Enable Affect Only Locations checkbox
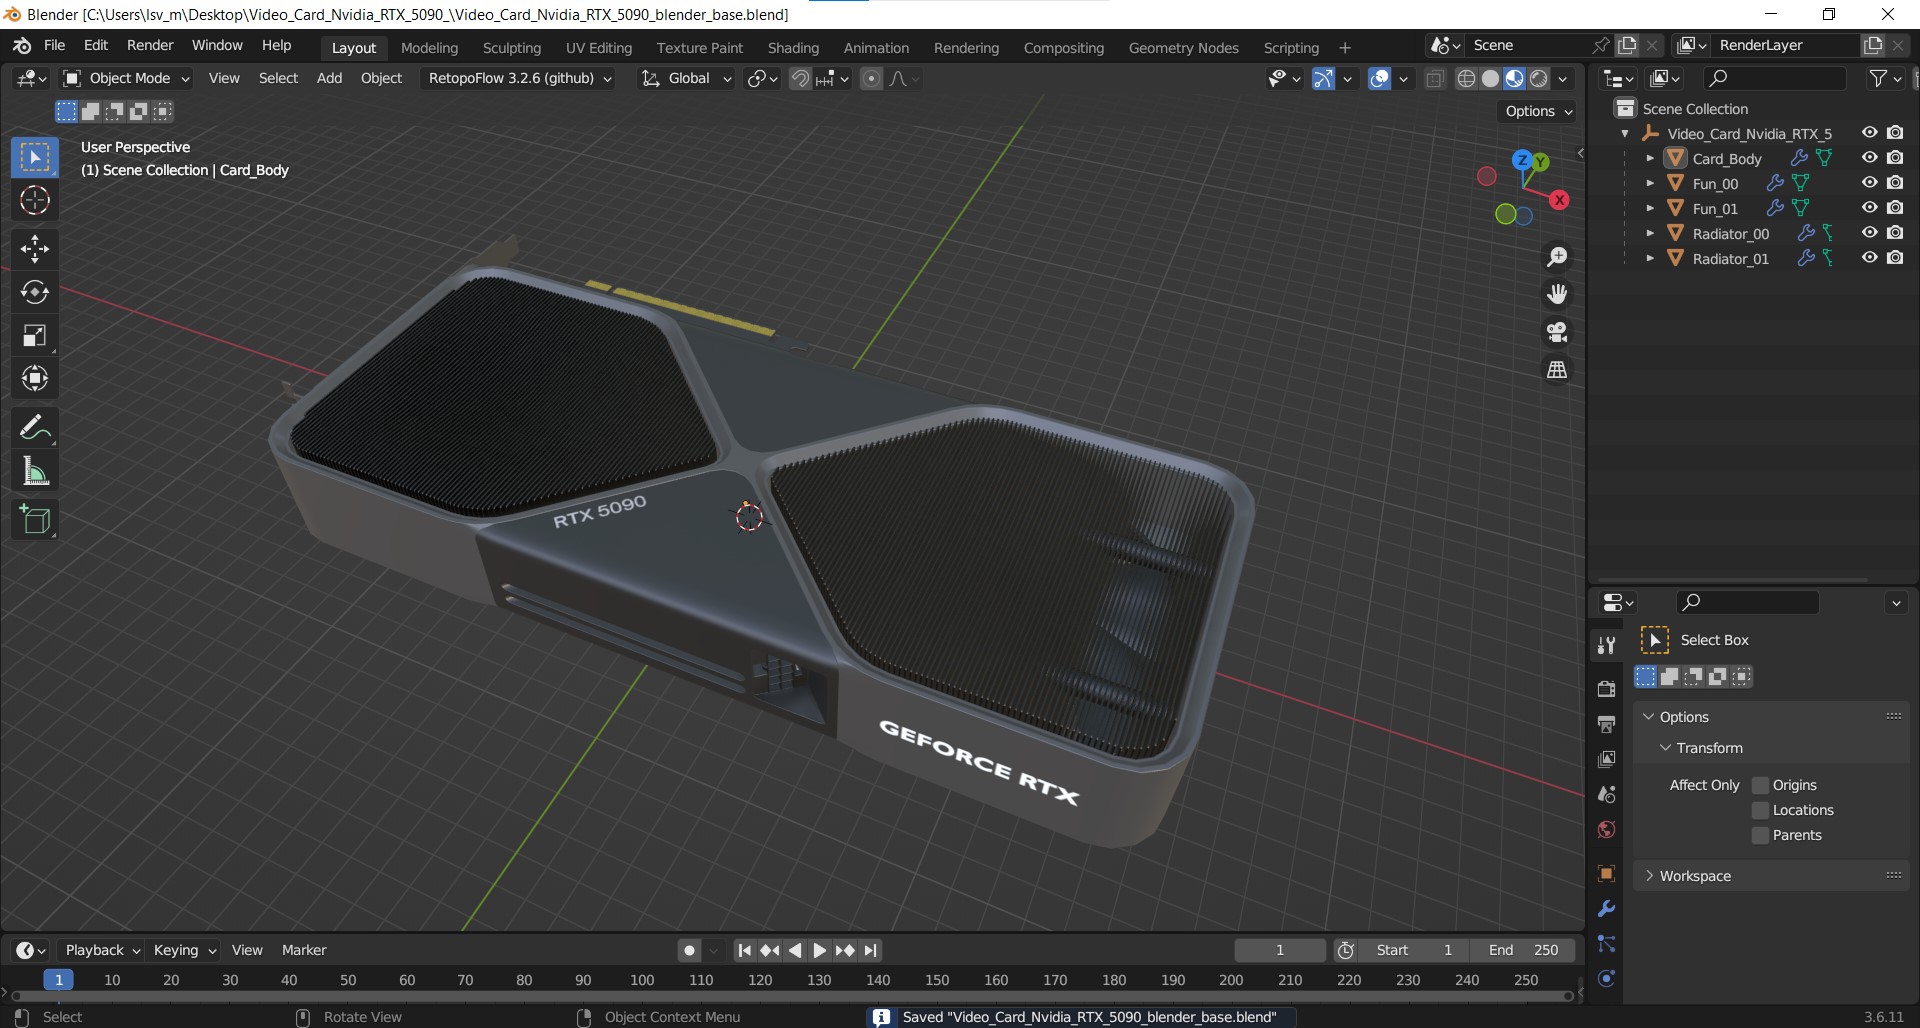Viewport: 1920px width, 1028px height. (x=1761, y=810)
